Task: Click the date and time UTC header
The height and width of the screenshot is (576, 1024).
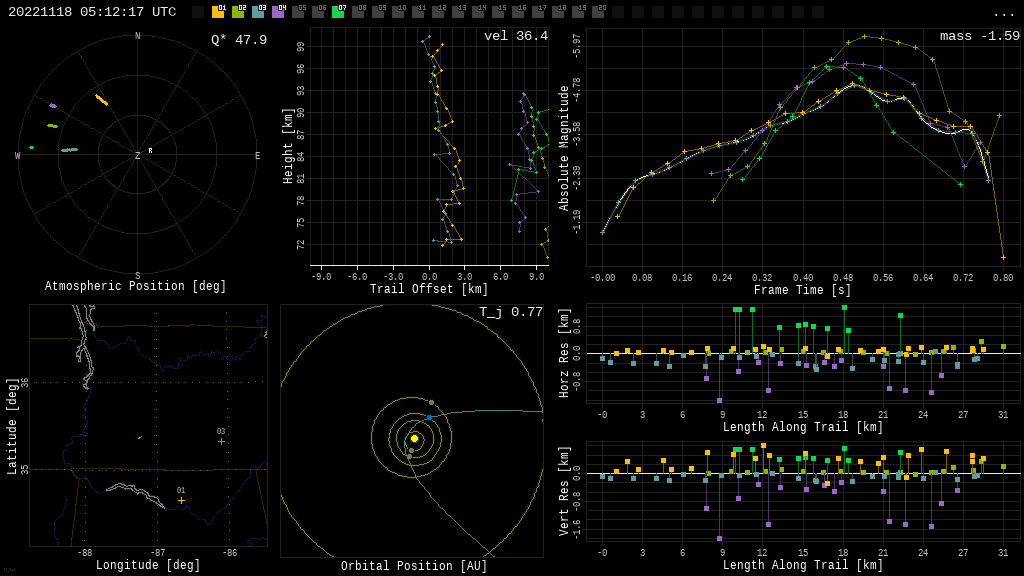Action: coord(92,12)
